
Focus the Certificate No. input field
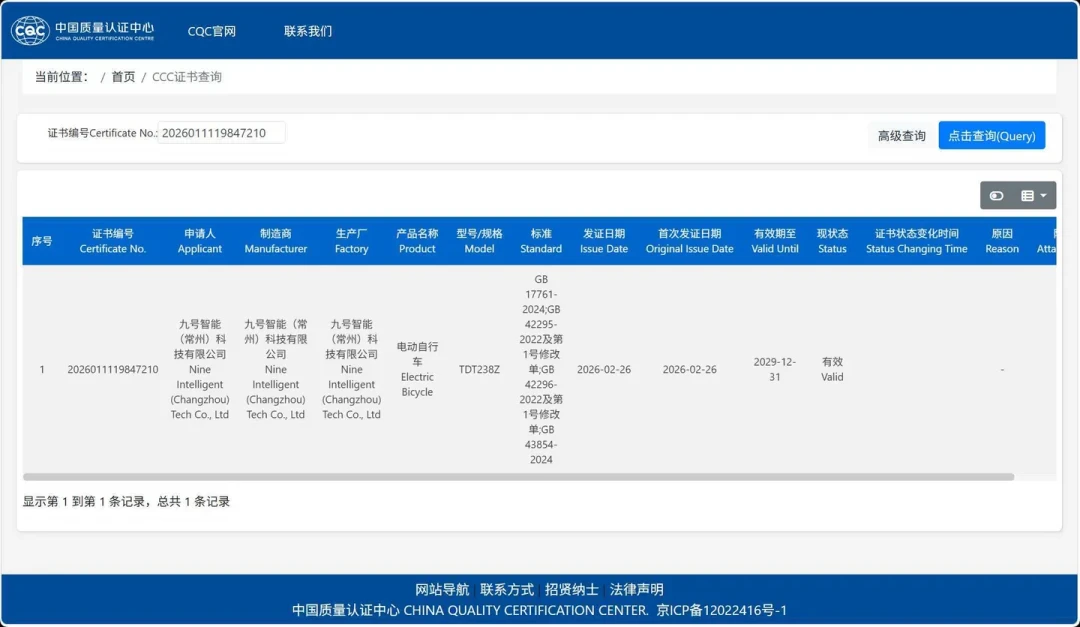(x=221, y=133)
